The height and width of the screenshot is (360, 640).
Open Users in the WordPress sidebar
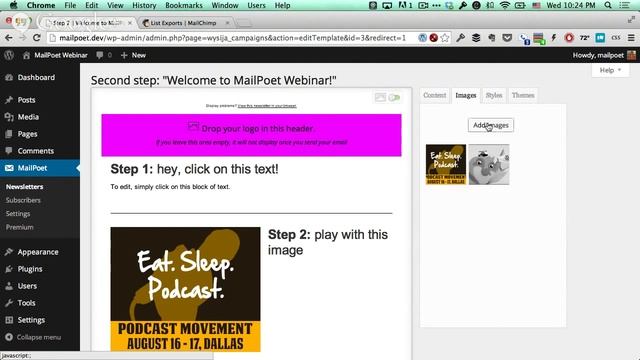(x=27, y=286)
